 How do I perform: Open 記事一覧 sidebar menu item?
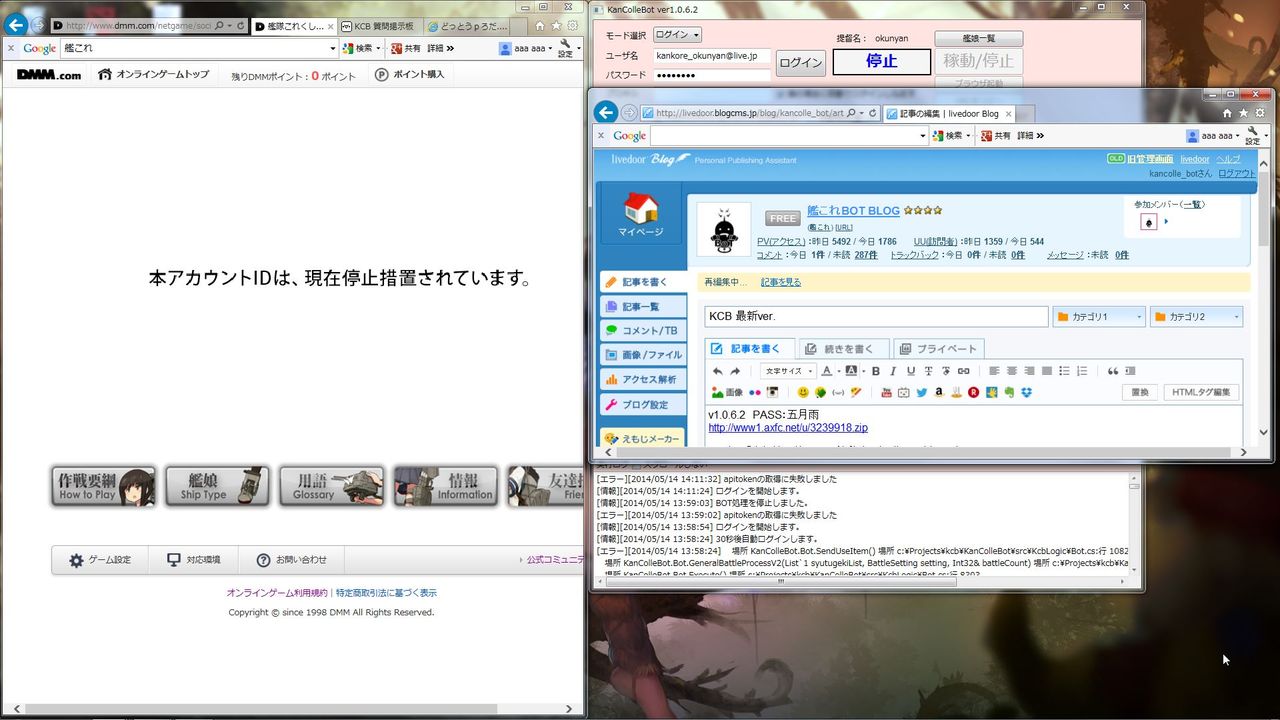click(x=644, y=306)
